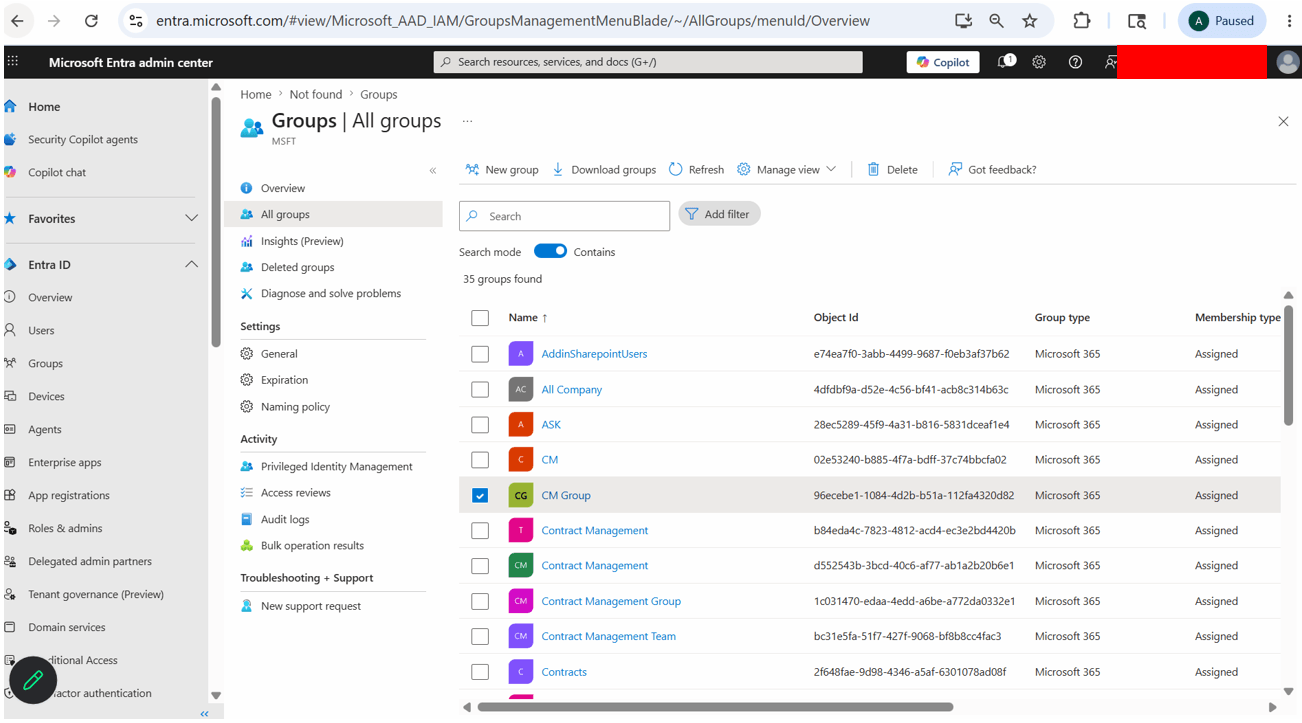Open the Contracts group link
Viewport: 1302px width, 723px height.
(x=564, y=672)
